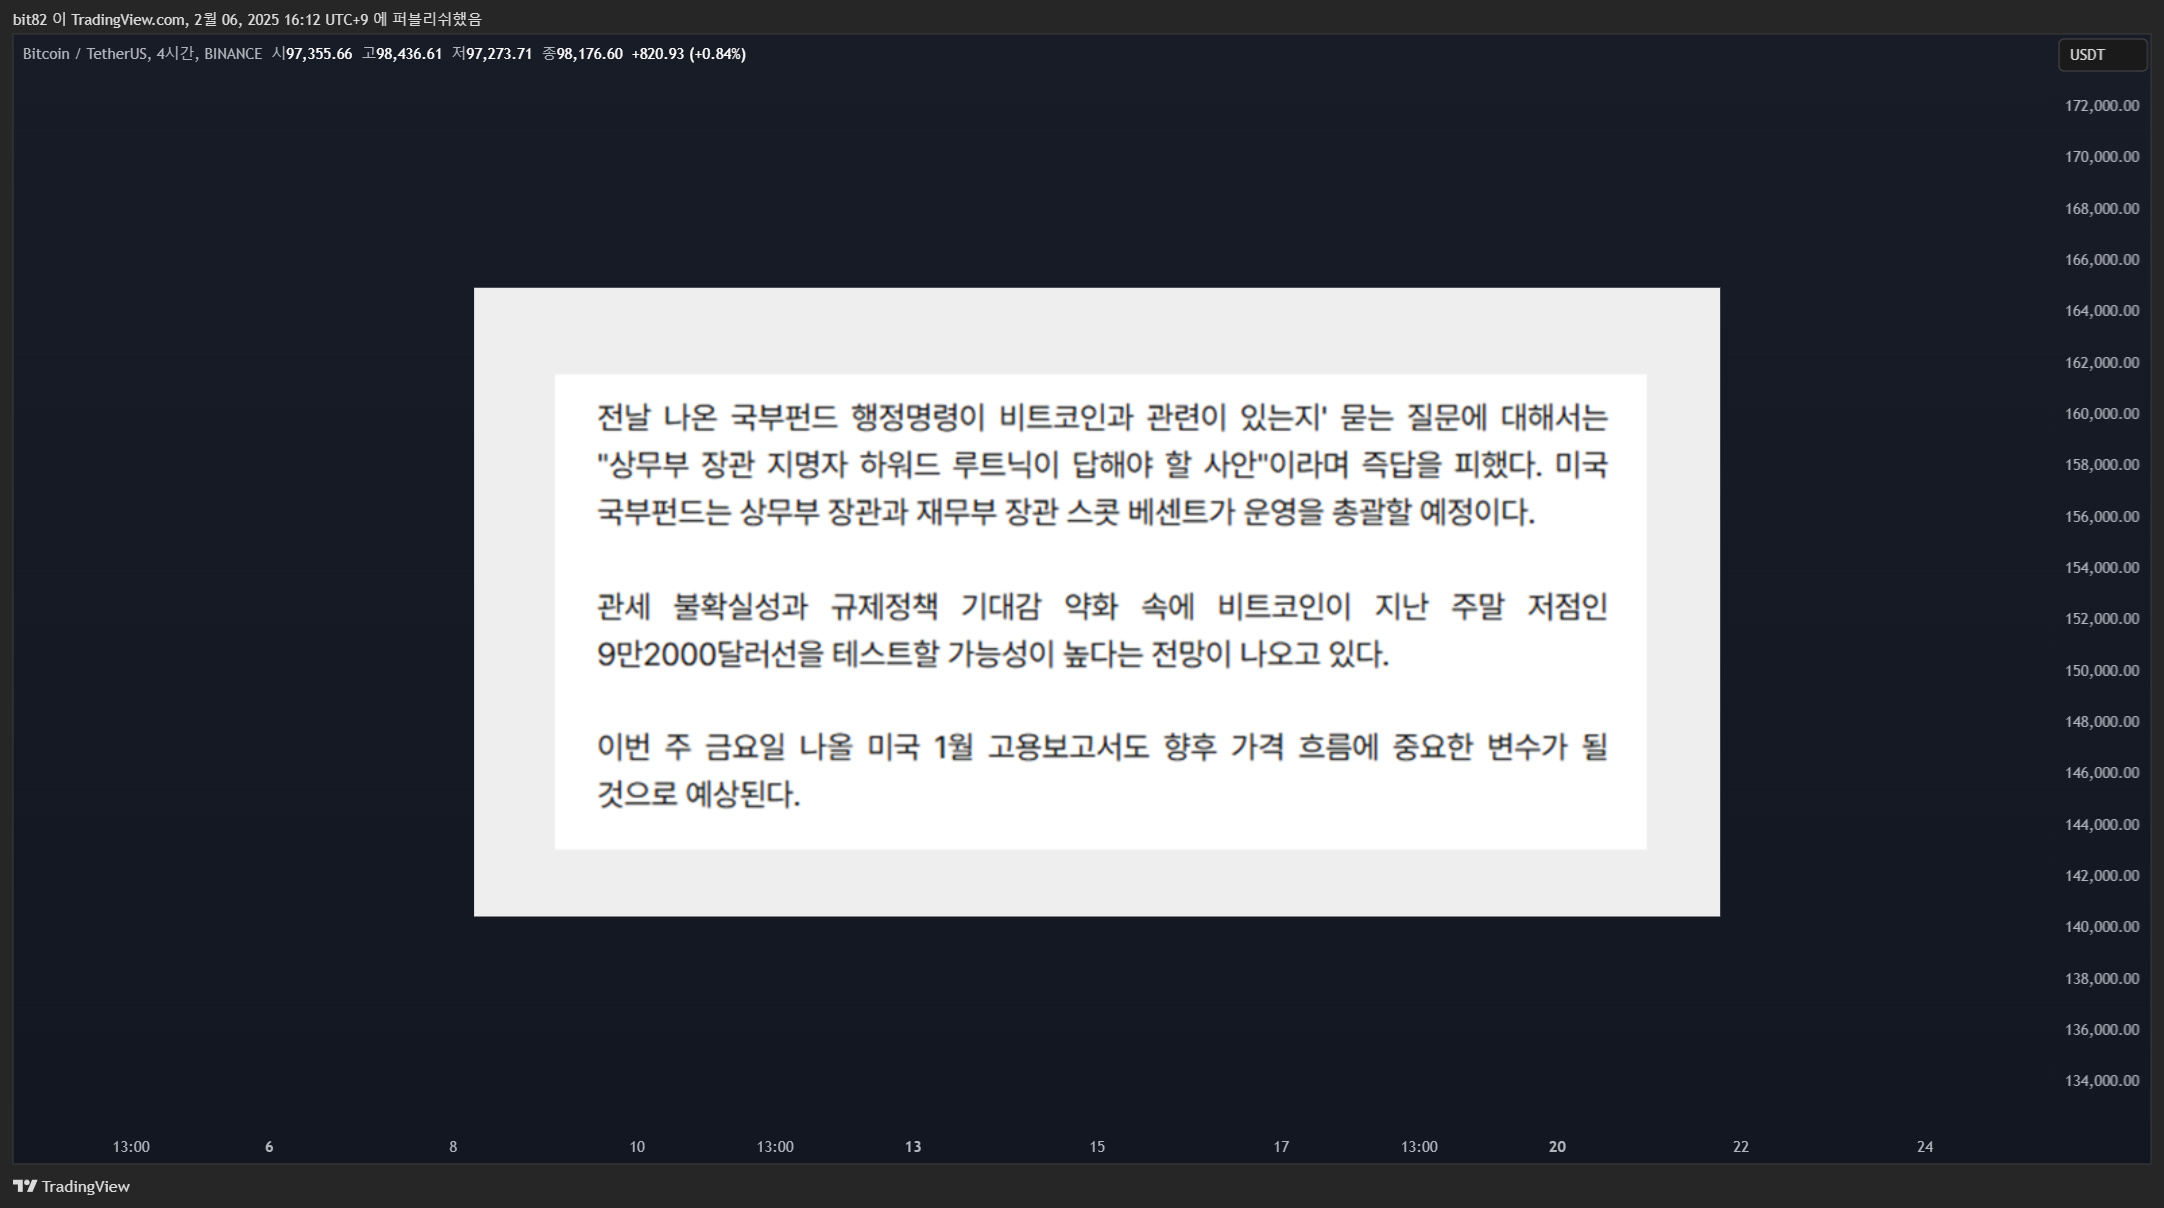
Task: Click the 148,000.00 price axis label
Action: pyautogui.click(x=2102, y=722)
